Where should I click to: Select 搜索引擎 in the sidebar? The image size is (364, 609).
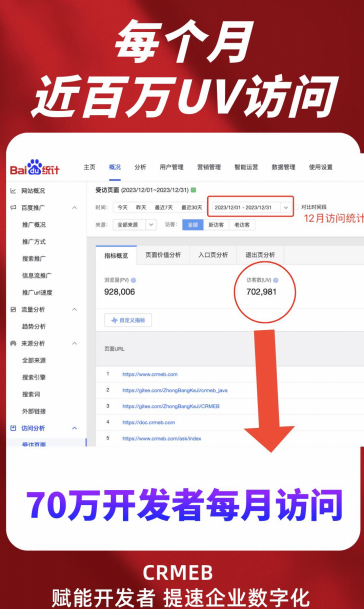[x=34, y=377]
